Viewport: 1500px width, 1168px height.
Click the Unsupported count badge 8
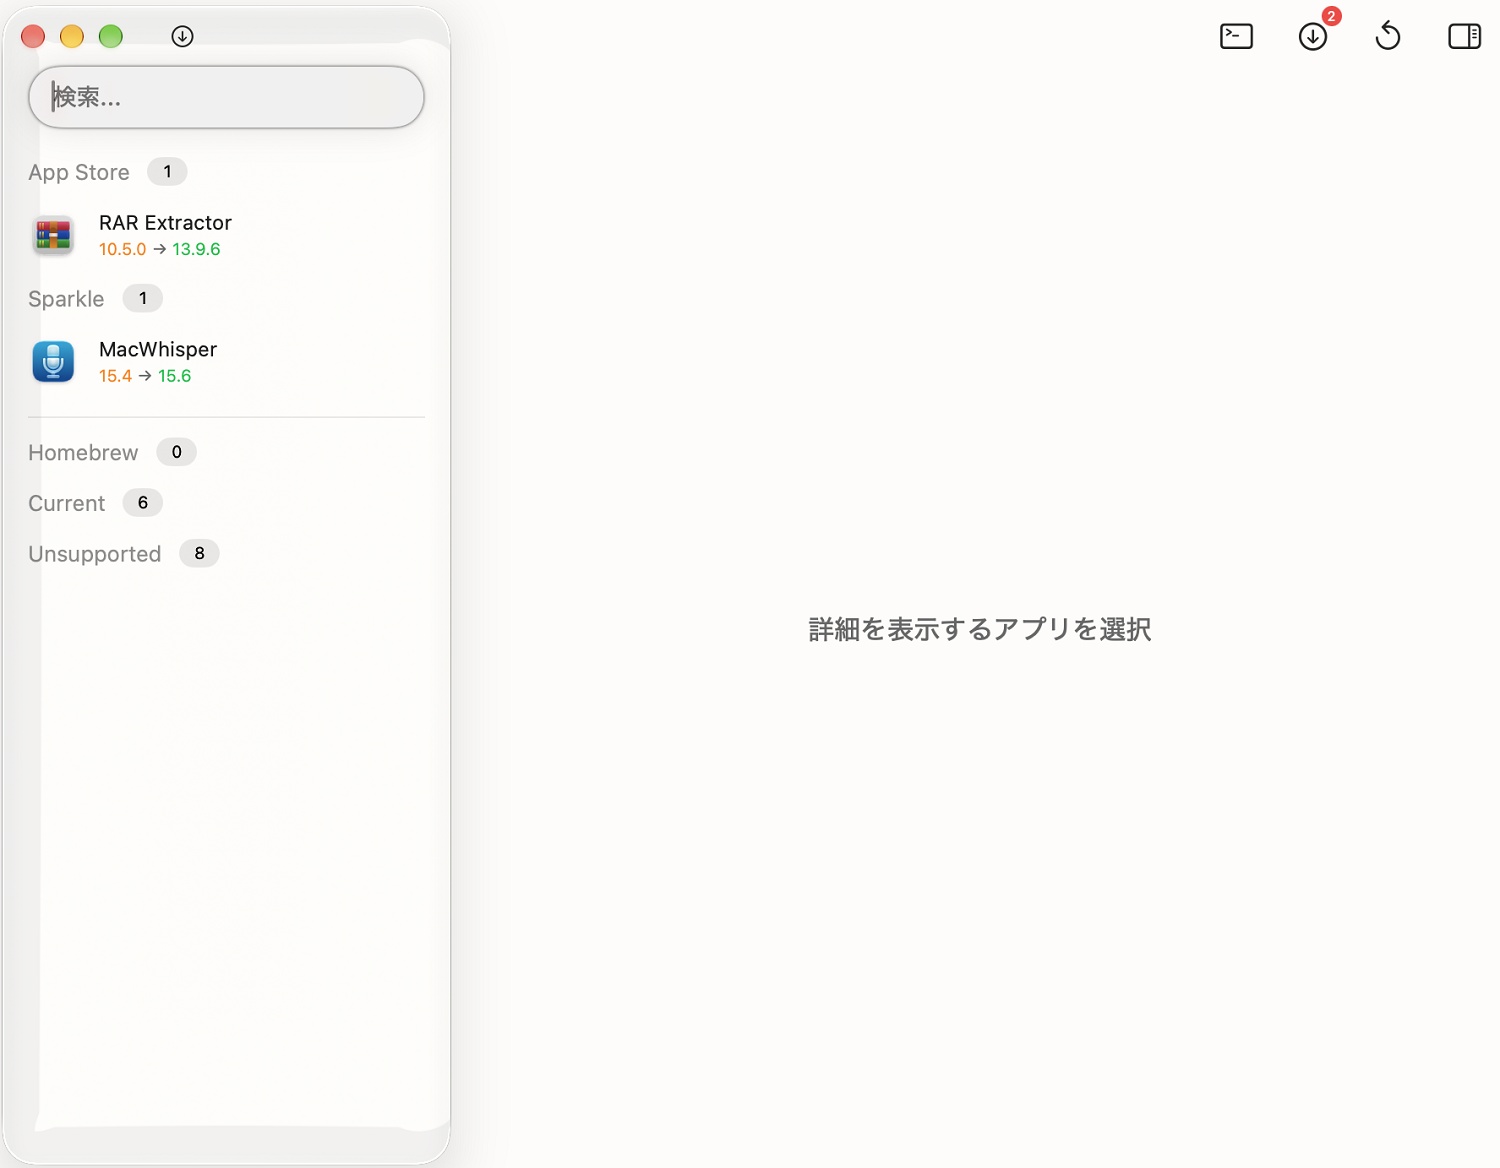(x=199, y=553)
